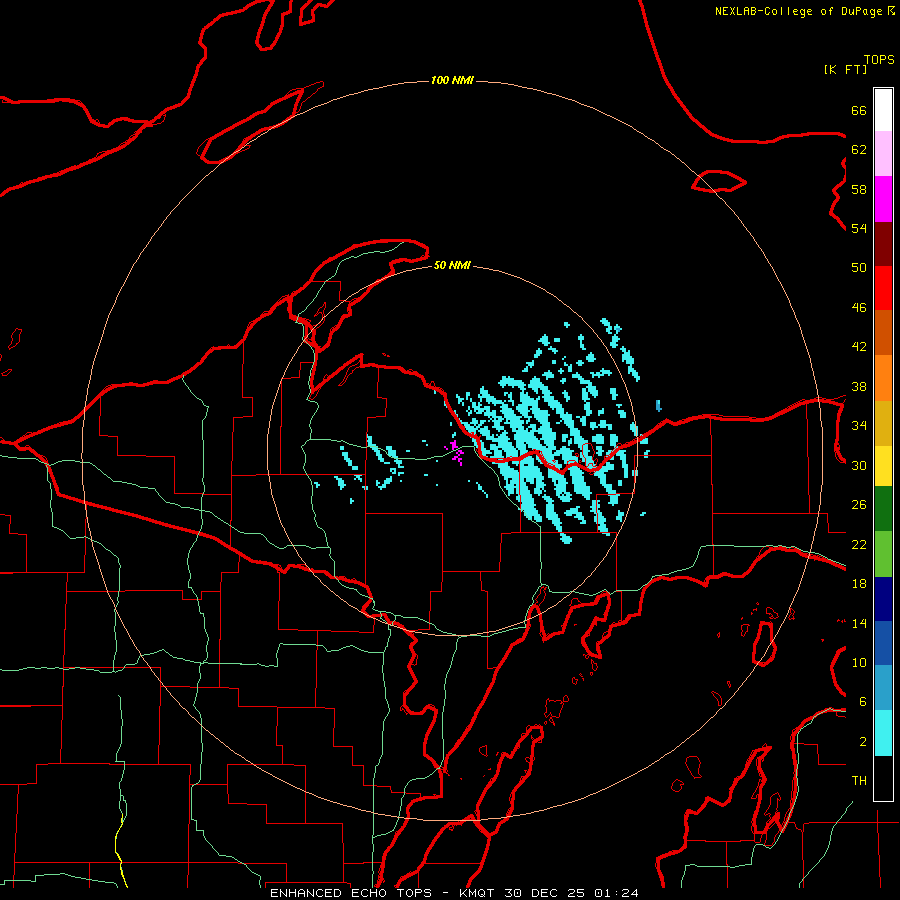Screen dimensions: 900x900
Task: Click the '01:24' time in the footer
Action: pyautogui.click(x=616, y=893)
